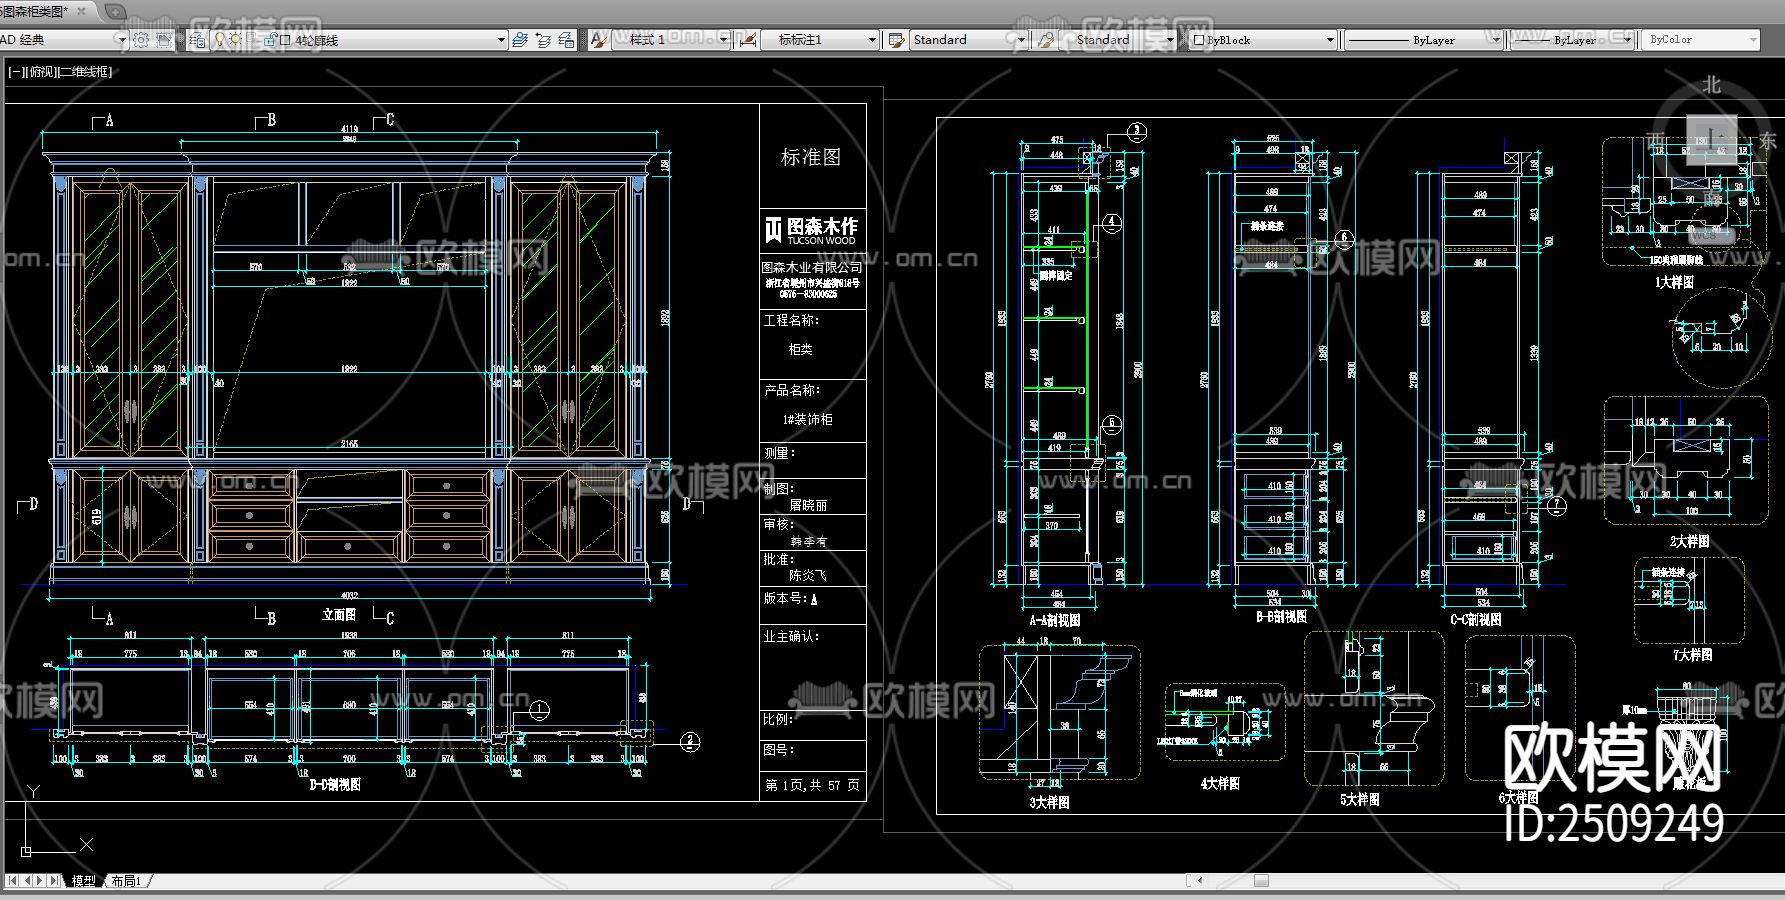Open the Text Style manager icon

tap(598, 40)
